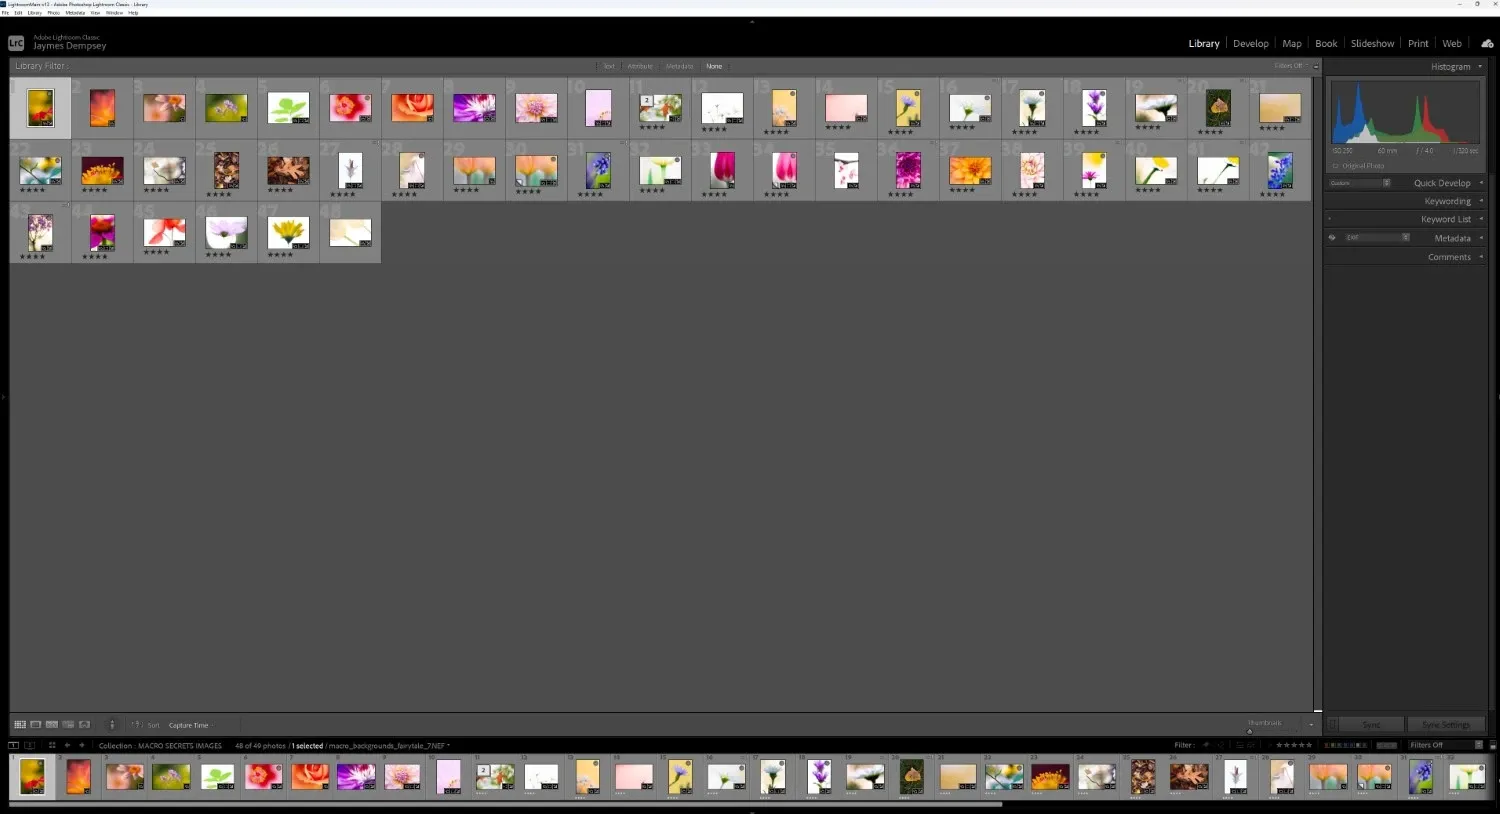Click the Sync Settings button

tap(1445, 724)
